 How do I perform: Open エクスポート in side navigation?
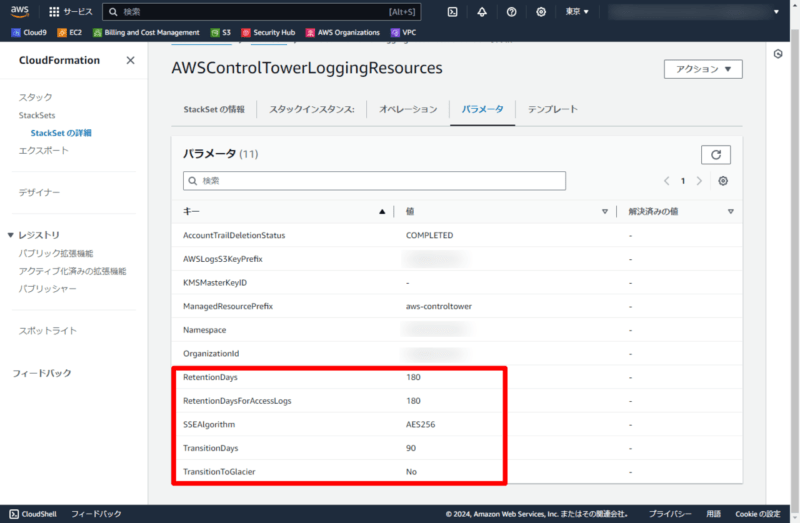(x=43, y=151)
